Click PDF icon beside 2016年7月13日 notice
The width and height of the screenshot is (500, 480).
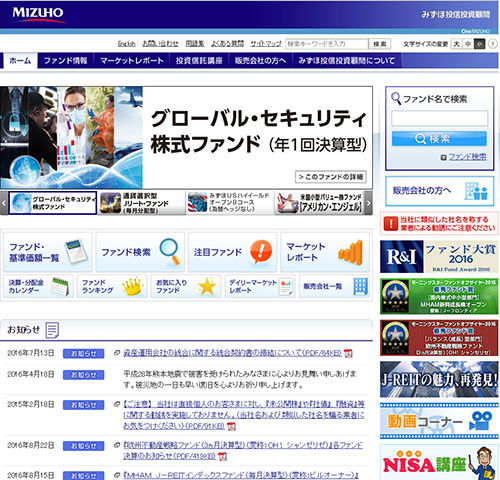[348, 353]
